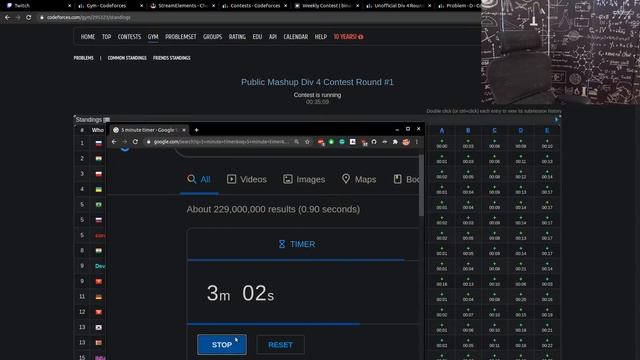Screen dimensions: 640x360
Task: Open the profile avatar in timer window
Action: (406, 142)
